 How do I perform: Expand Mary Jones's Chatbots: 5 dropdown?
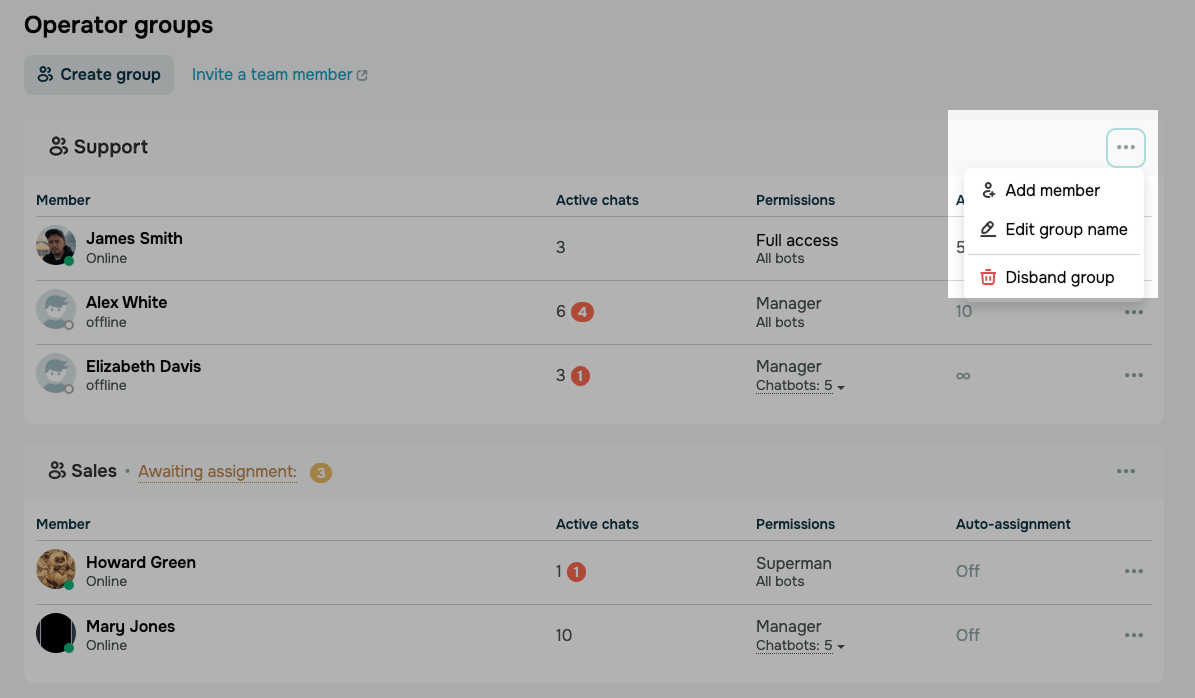(799, 645)
